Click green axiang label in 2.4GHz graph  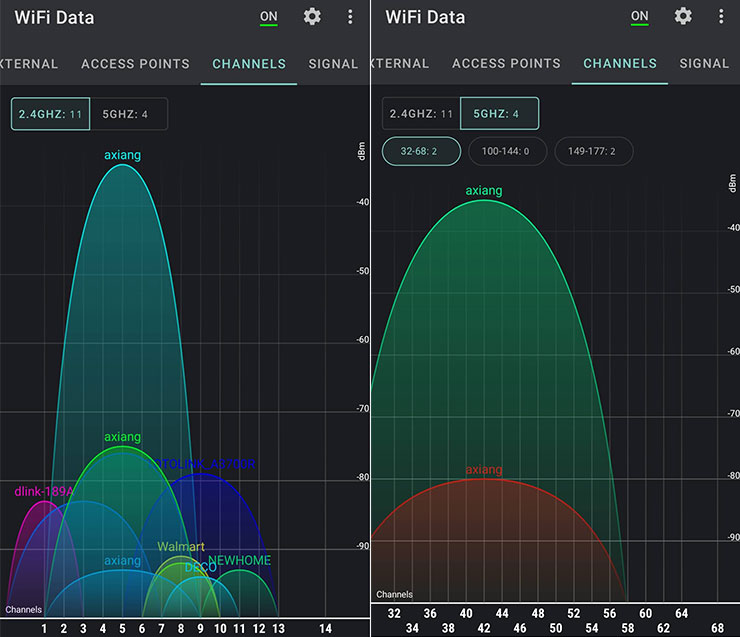pyautogui.click(x=122, y=436)
